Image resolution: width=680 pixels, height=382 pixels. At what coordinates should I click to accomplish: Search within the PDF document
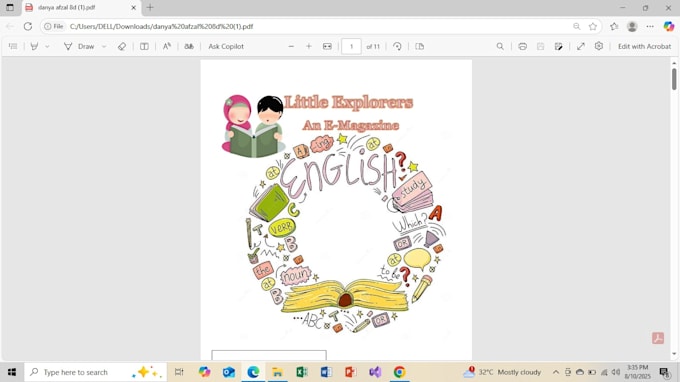coord(500,46)
